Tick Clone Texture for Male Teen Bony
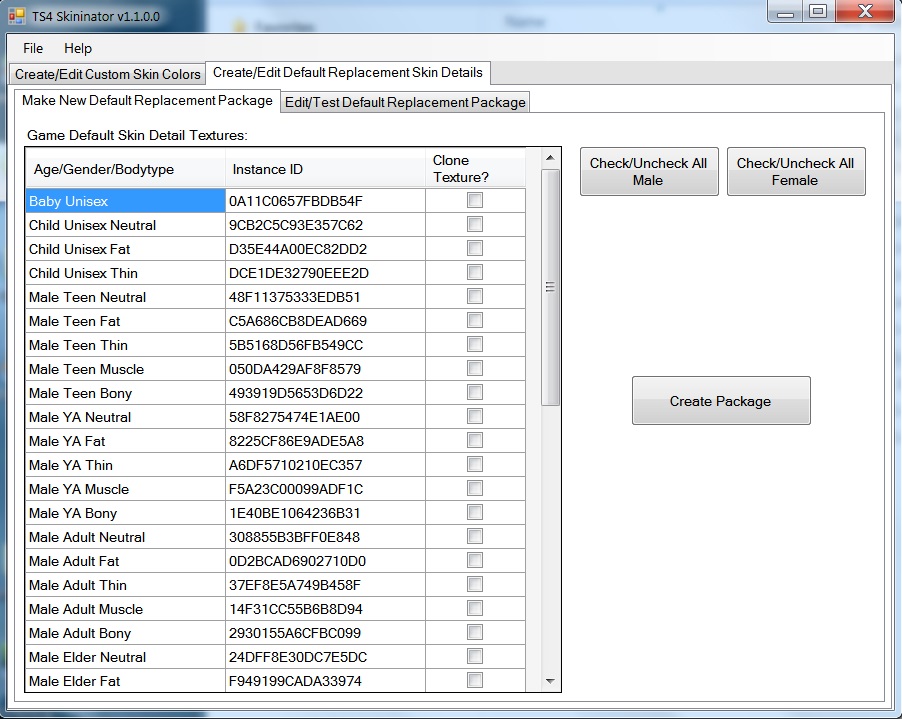The width and height of the screenshot is (902, 719). point(475,392)
